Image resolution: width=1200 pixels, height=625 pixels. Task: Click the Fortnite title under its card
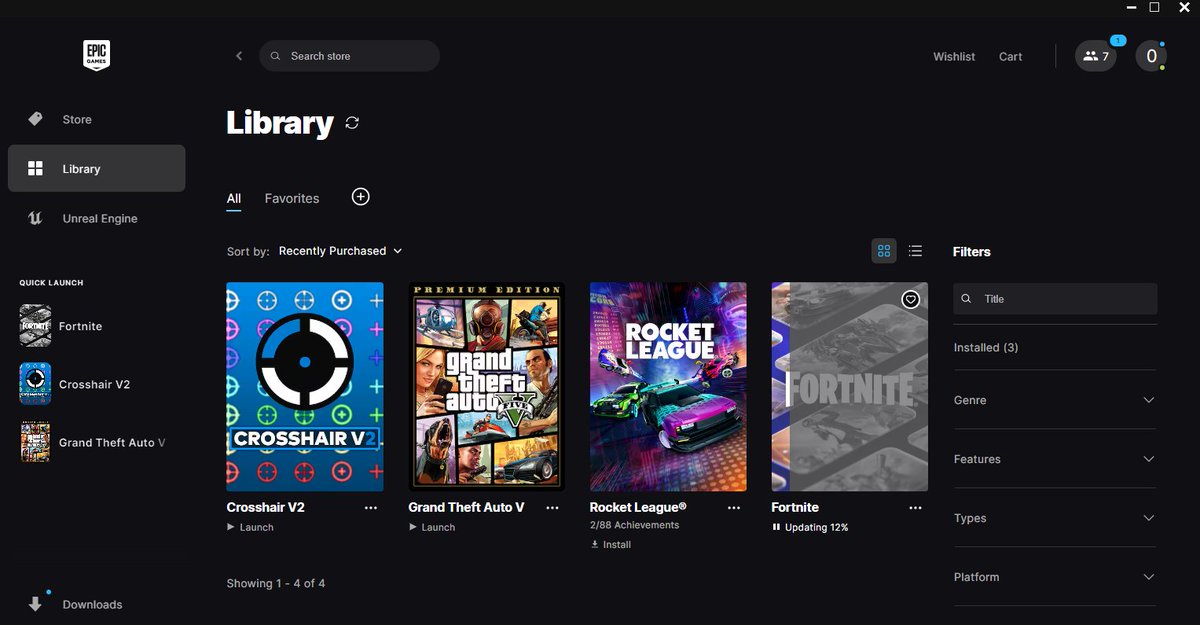tap(795, 507)
